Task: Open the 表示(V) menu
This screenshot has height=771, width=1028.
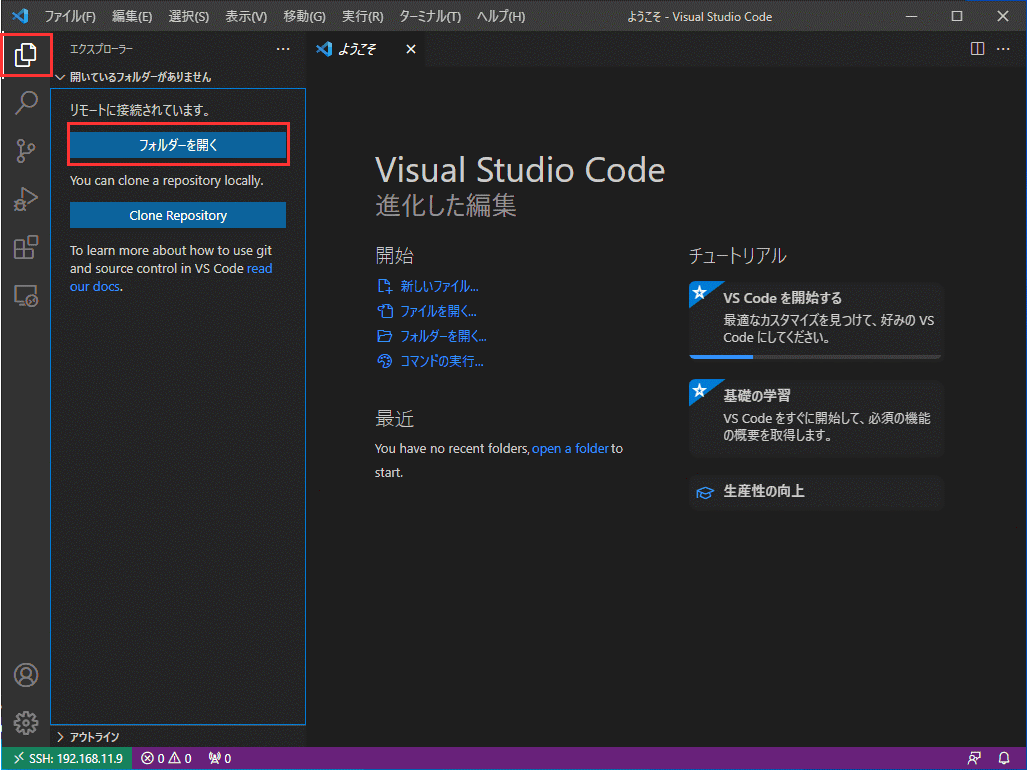Action: (246, 16)
